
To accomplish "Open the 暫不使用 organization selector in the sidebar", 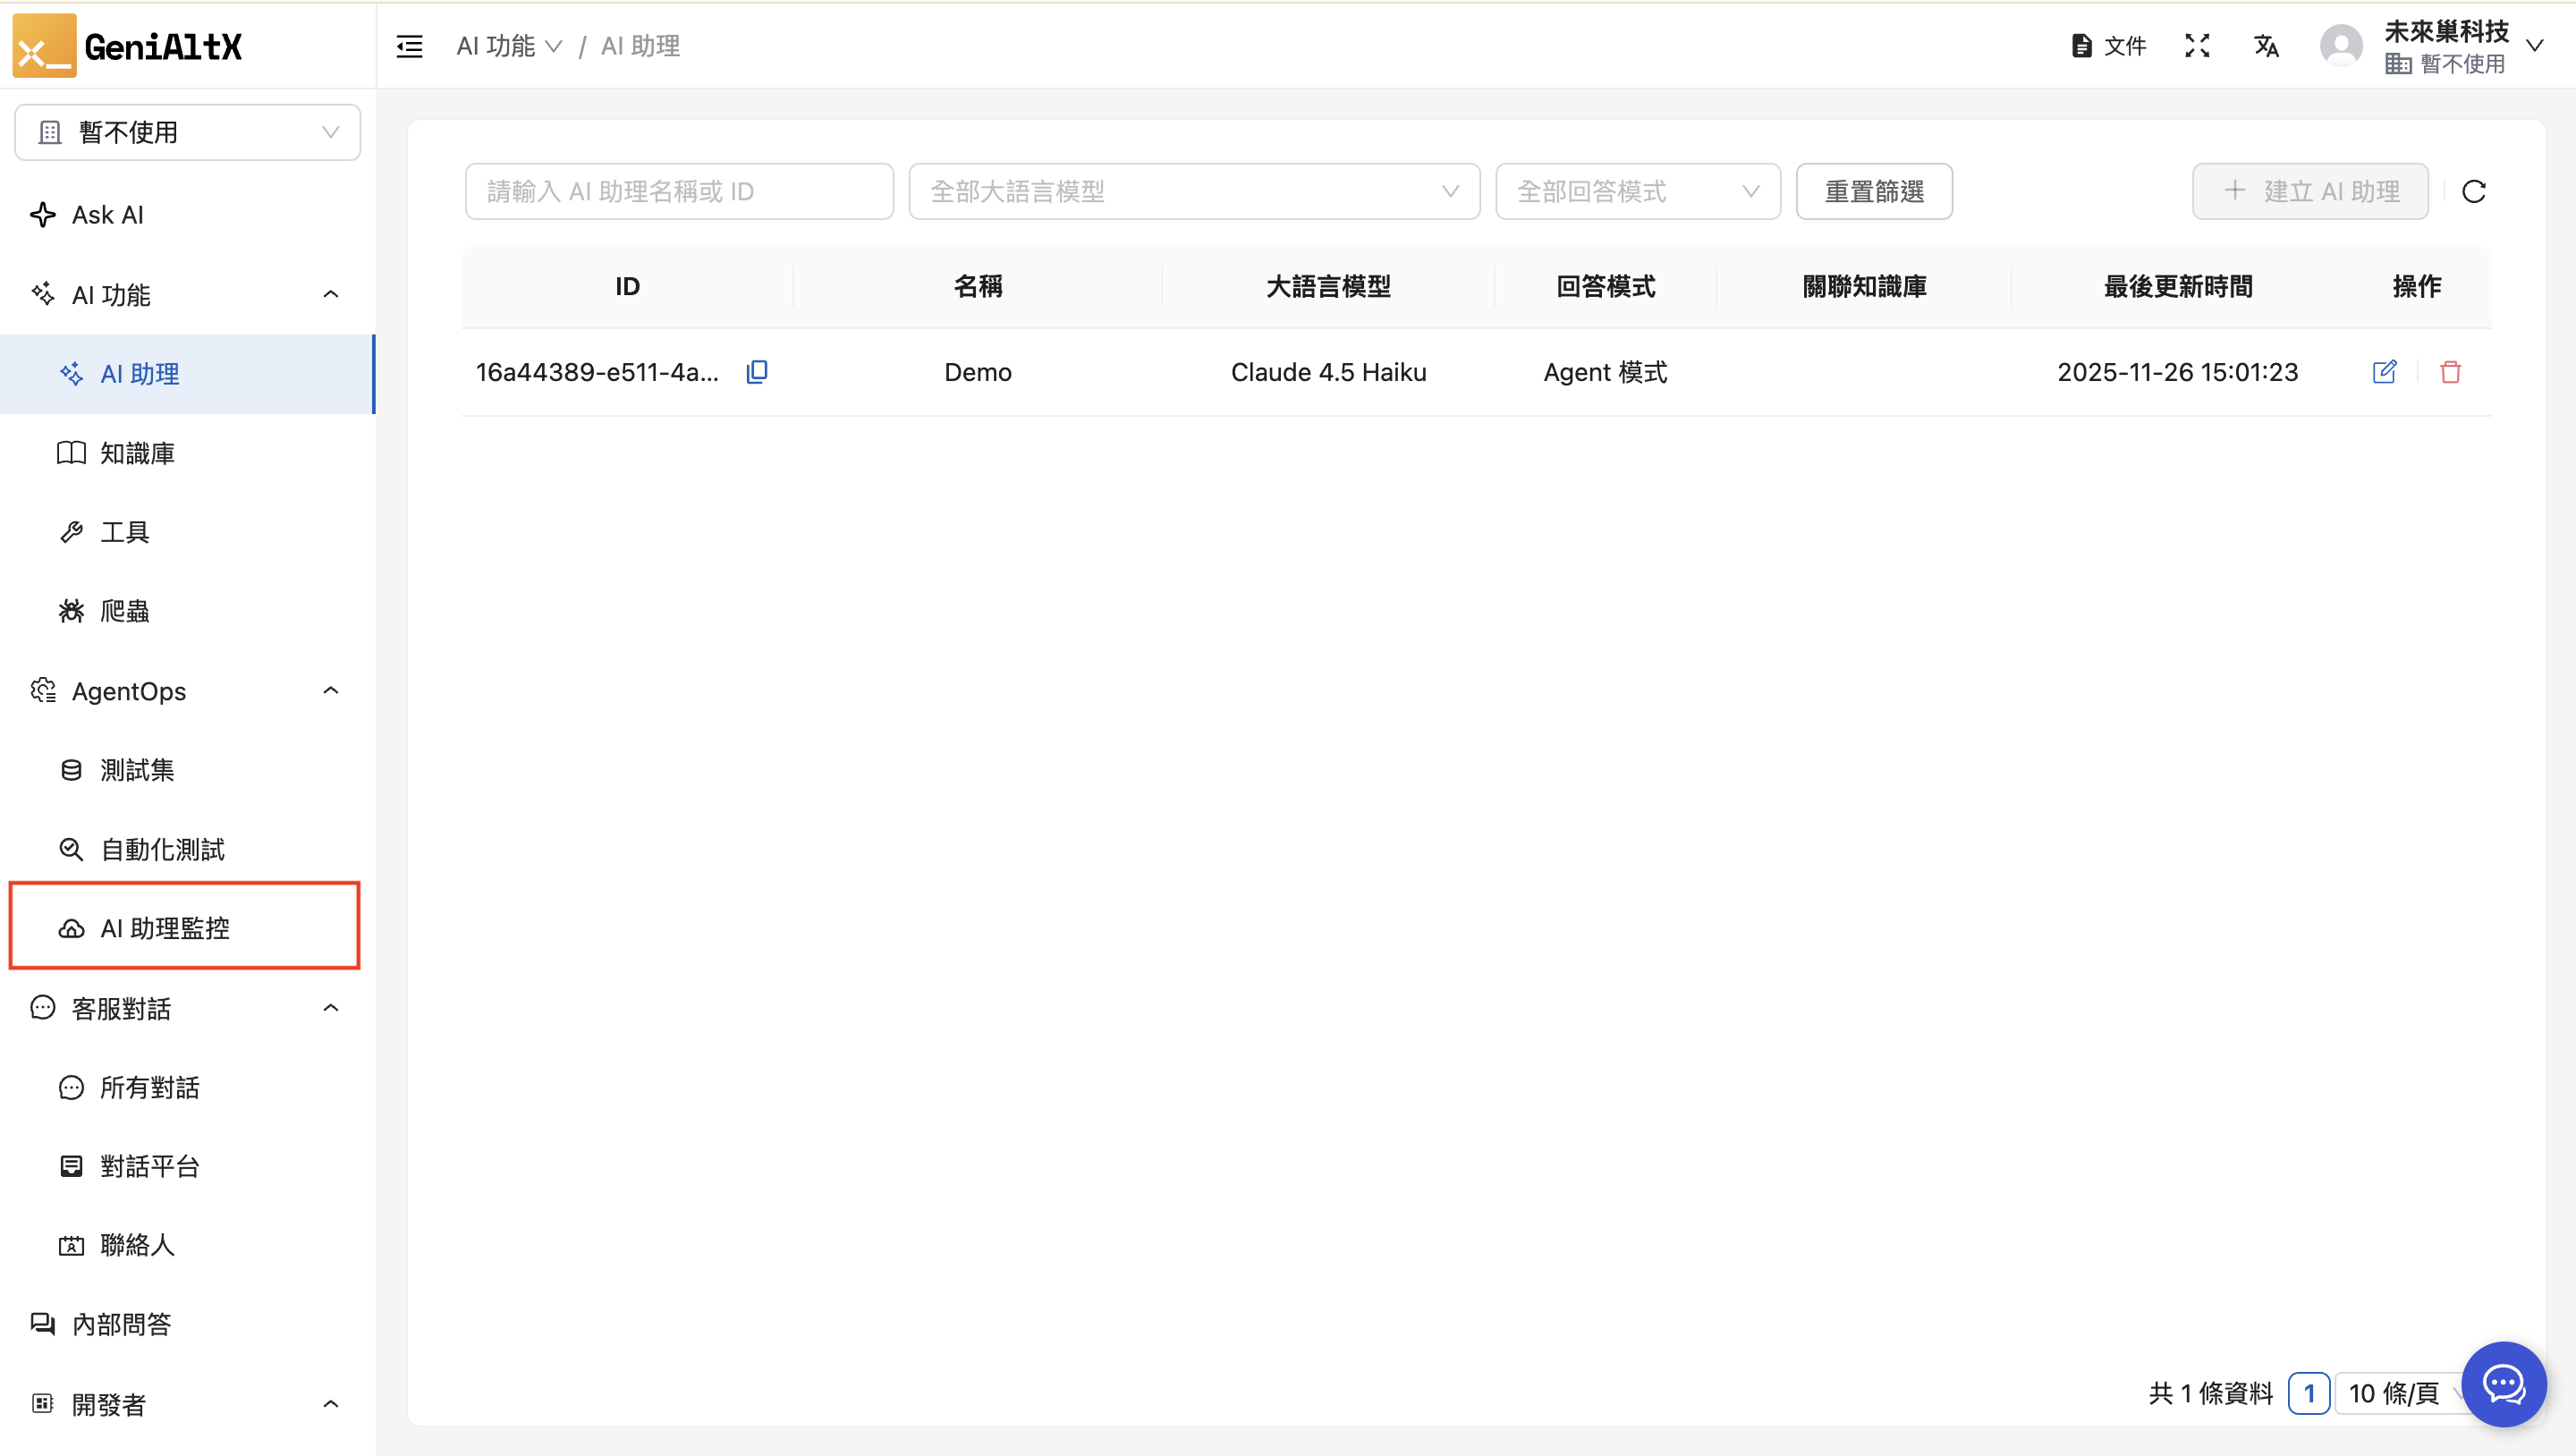I will pyautogui.click(x=188, y=132).
